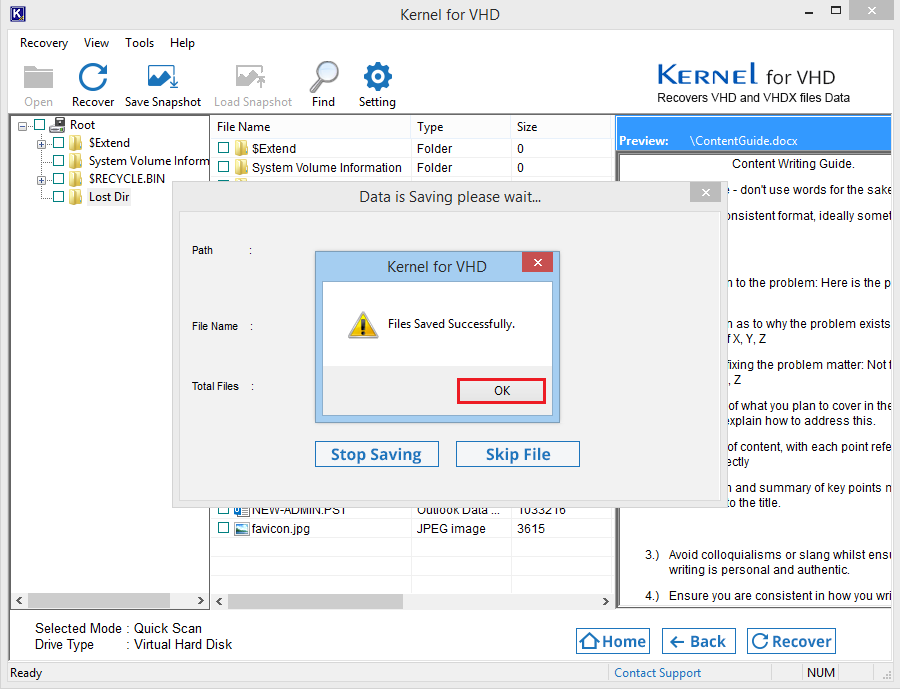Open the Tools menu
This screenshot has height=689, width=900.
point(139,43)
